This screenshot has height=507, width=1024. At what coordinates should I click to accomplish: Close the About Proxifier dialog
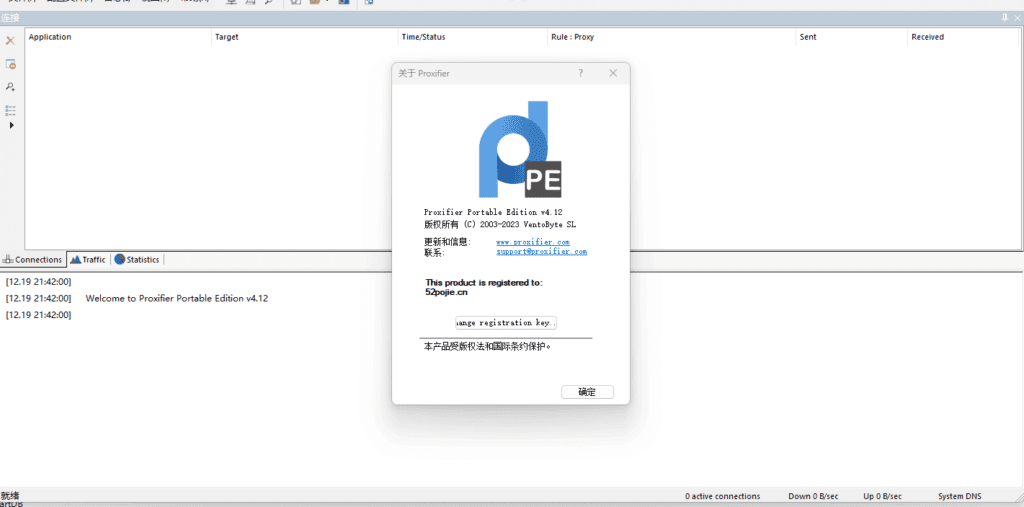pos(613,73)
